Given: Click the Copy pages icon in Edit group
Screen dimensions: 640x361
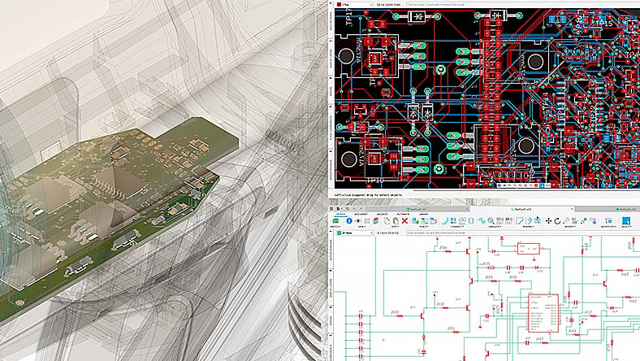Looking at the screenshot, I should pyautogui.click(x=387, y=221).
